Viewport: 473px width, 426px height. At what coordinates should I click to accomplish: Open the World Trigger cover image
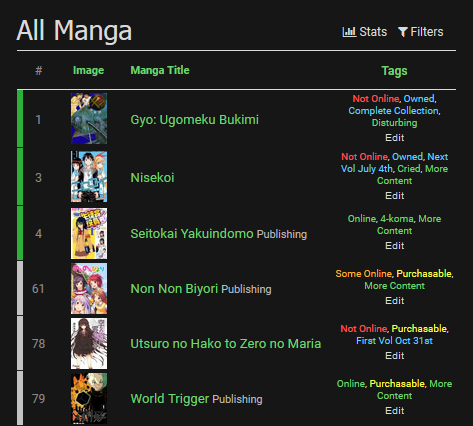[89, 398]
